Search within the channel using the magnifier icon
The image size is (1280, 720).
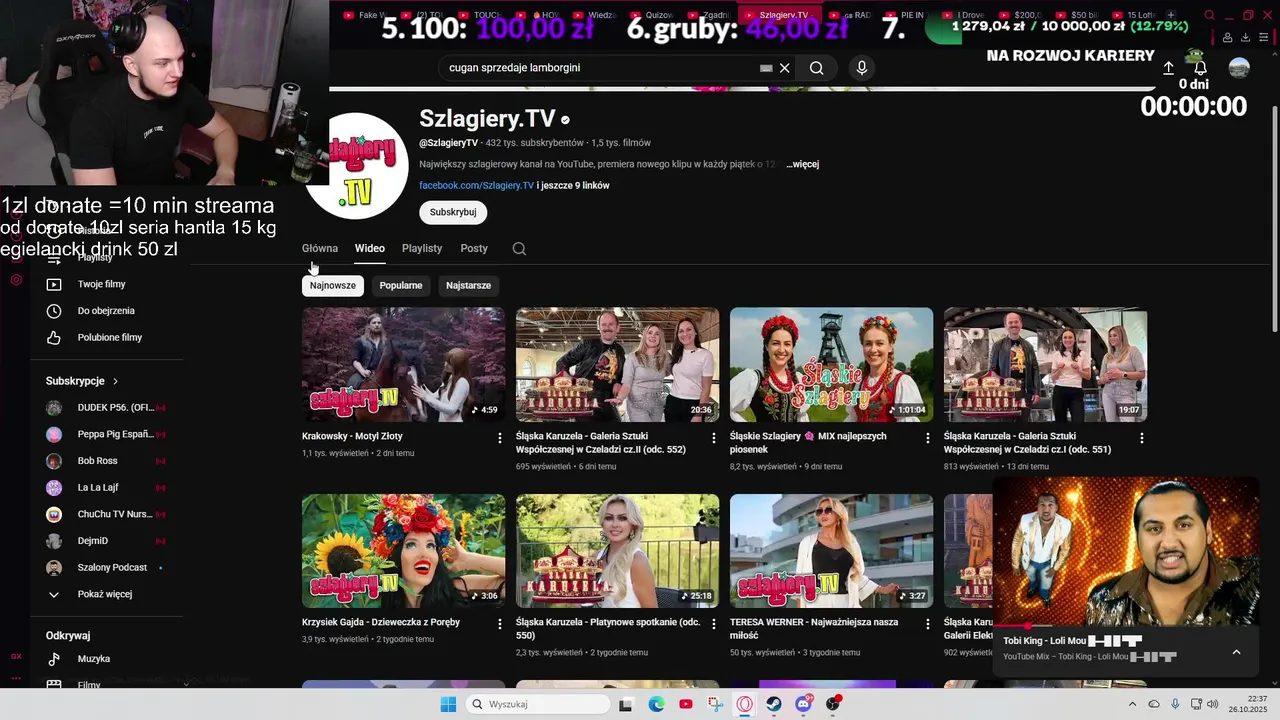pyautogui.click(x=519, y=248)
